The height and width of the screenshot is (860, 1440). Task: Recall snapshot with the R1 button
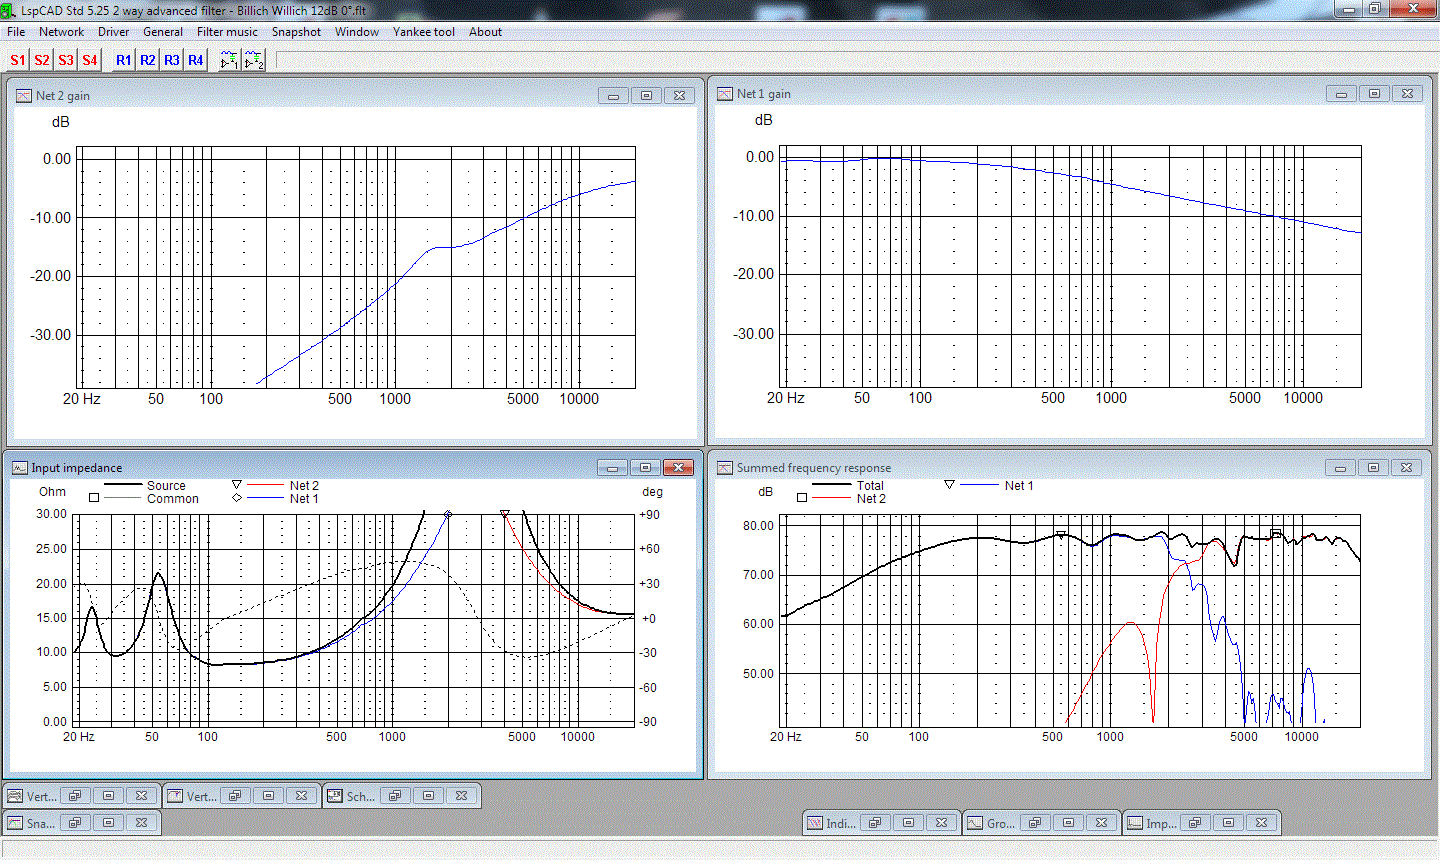tap(123, 60)
